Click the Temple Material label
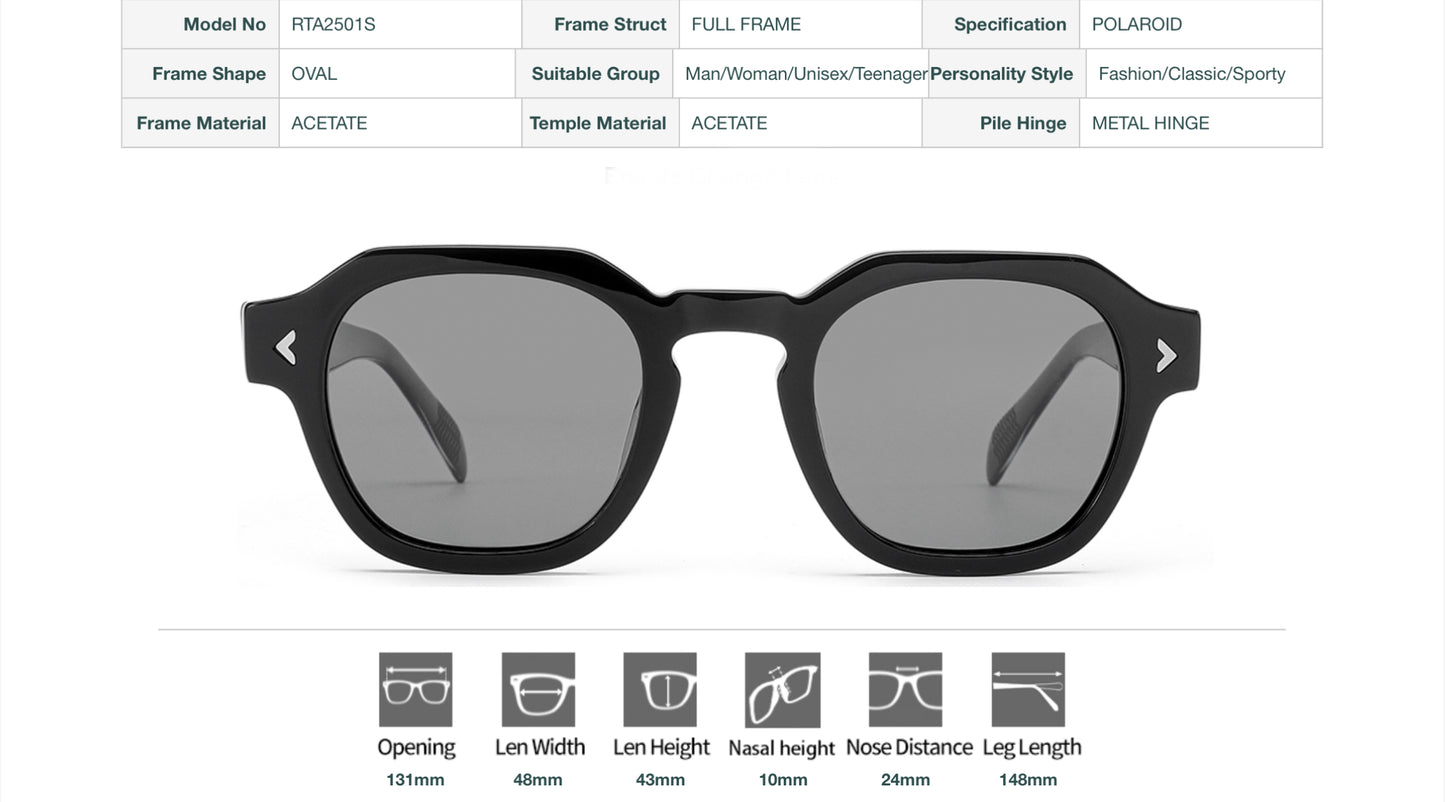The width and height of the screenshot is (1445, 802). pos(597,123)
